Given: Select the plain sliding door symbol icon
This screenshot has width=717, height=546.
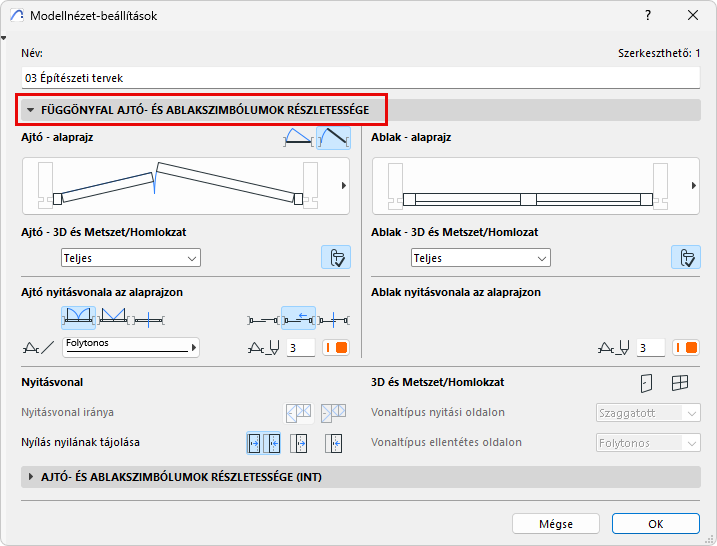Looking at the screenshot, I should pos(263,320).
